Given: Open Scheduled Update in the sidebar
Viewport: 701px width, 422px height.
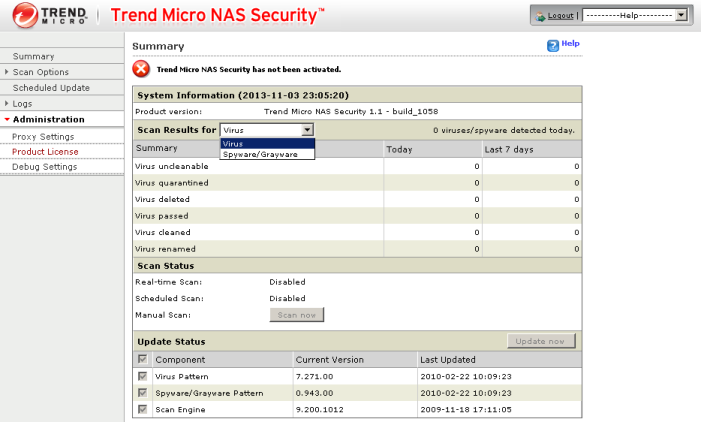Looking at the screenshot, I should pyautogui.click(x=51, y=88).
